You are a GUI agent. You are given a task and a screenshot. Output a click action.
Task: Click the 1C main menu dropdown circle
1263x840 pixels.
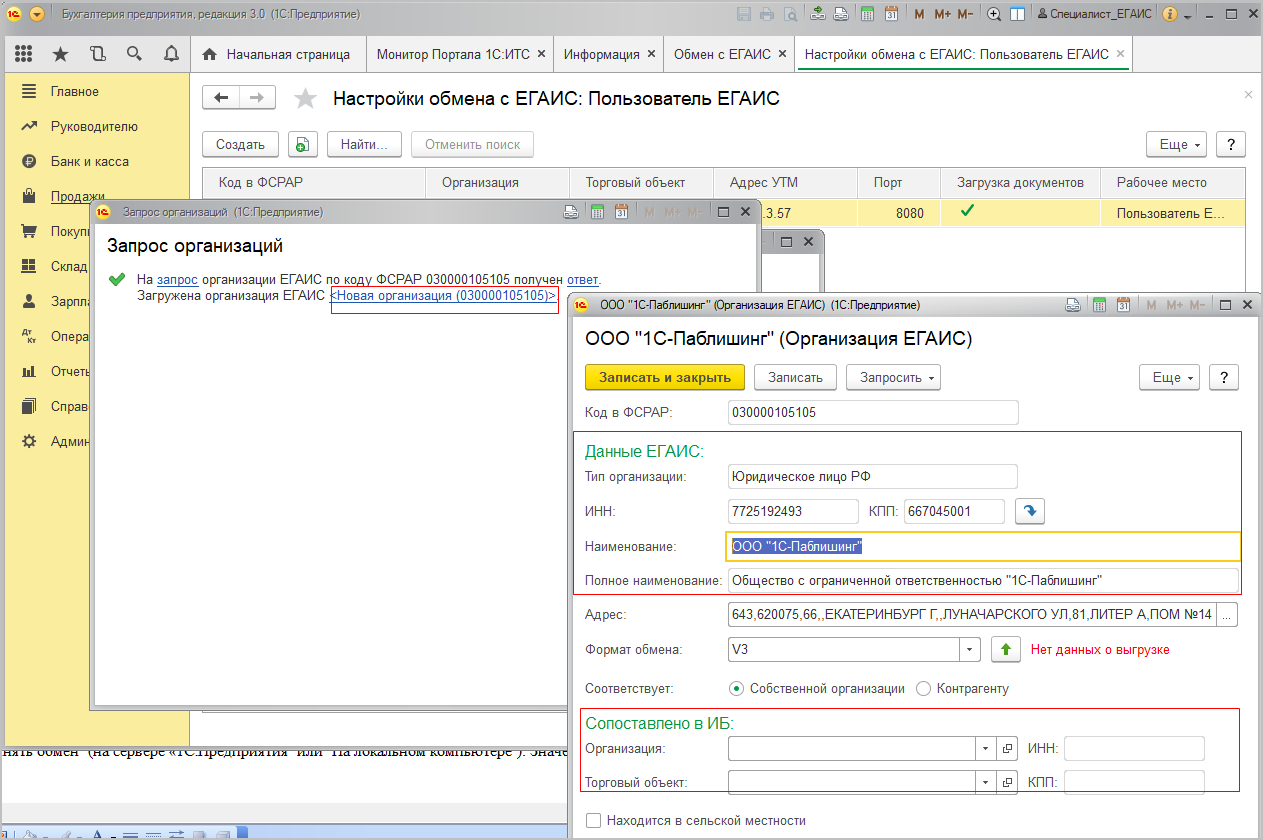(37, 14)
